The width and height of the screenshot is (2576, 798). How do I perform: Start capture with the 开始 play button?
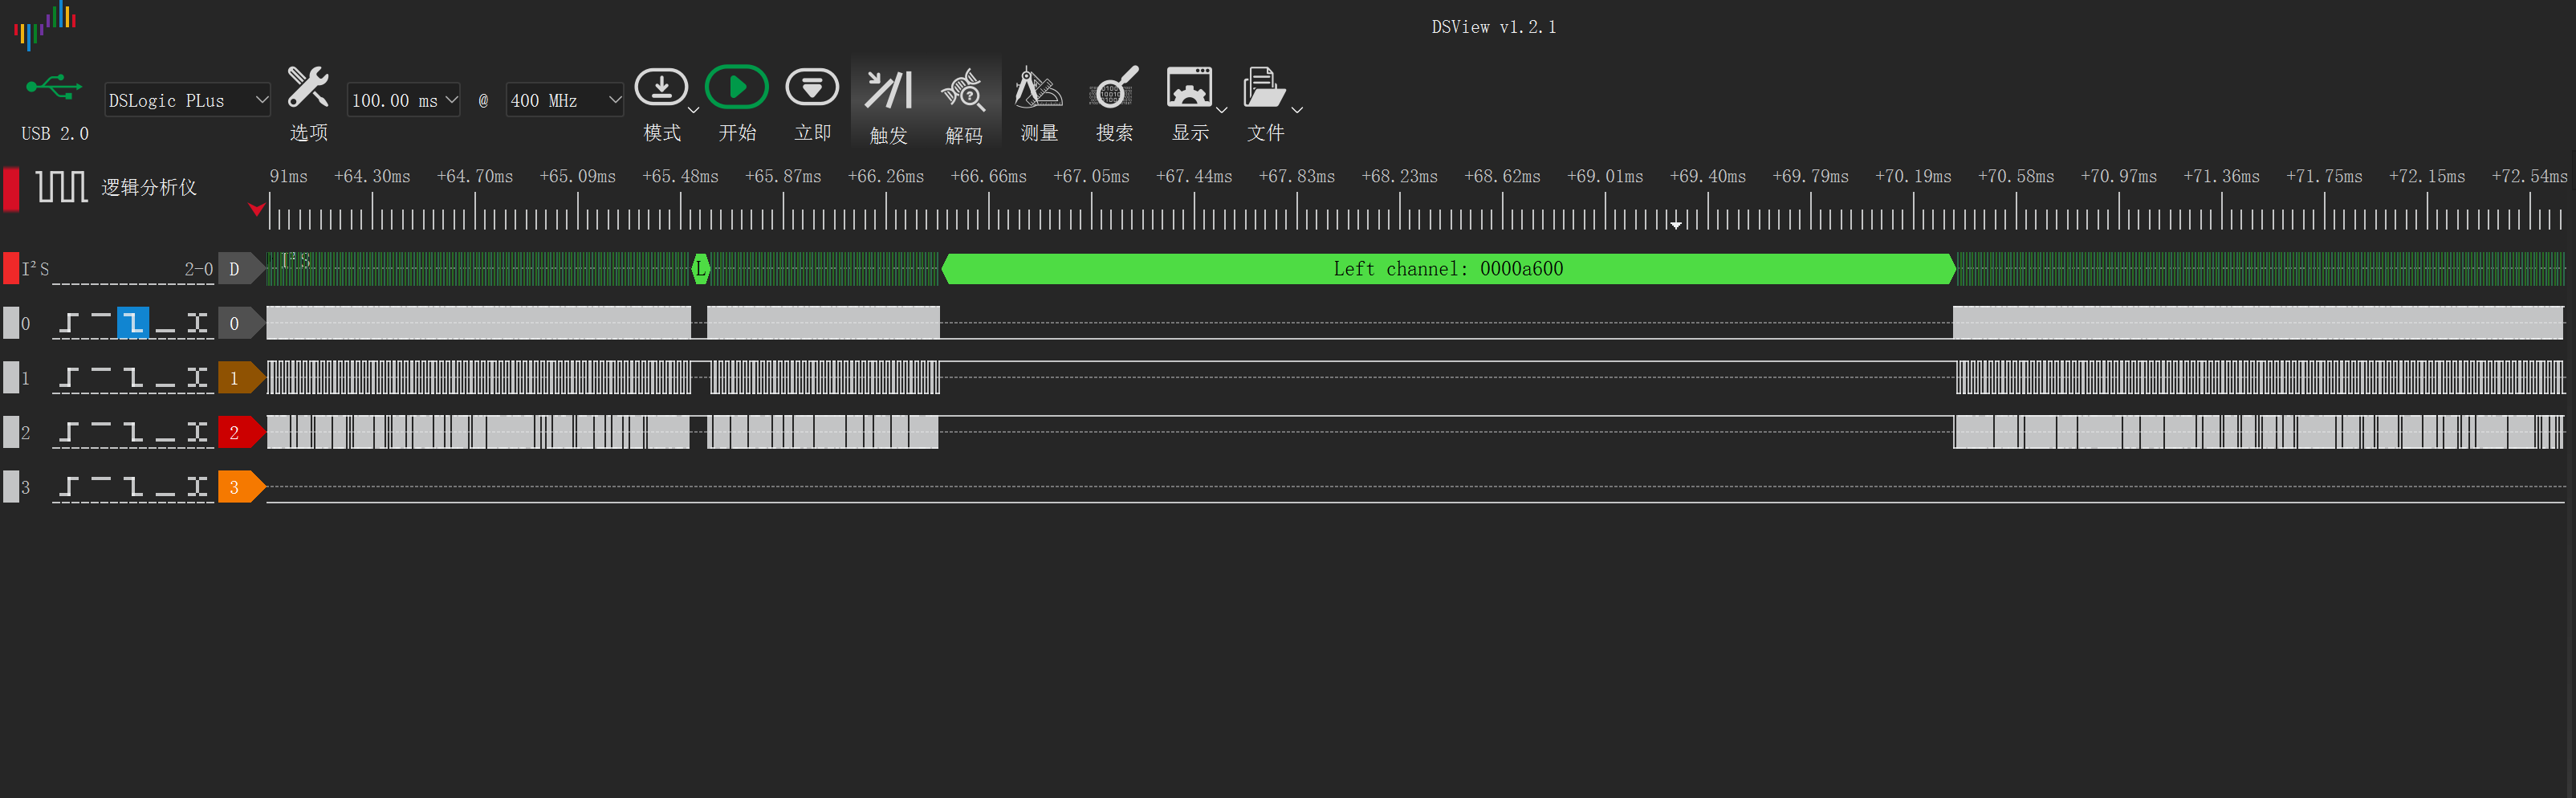737,88
